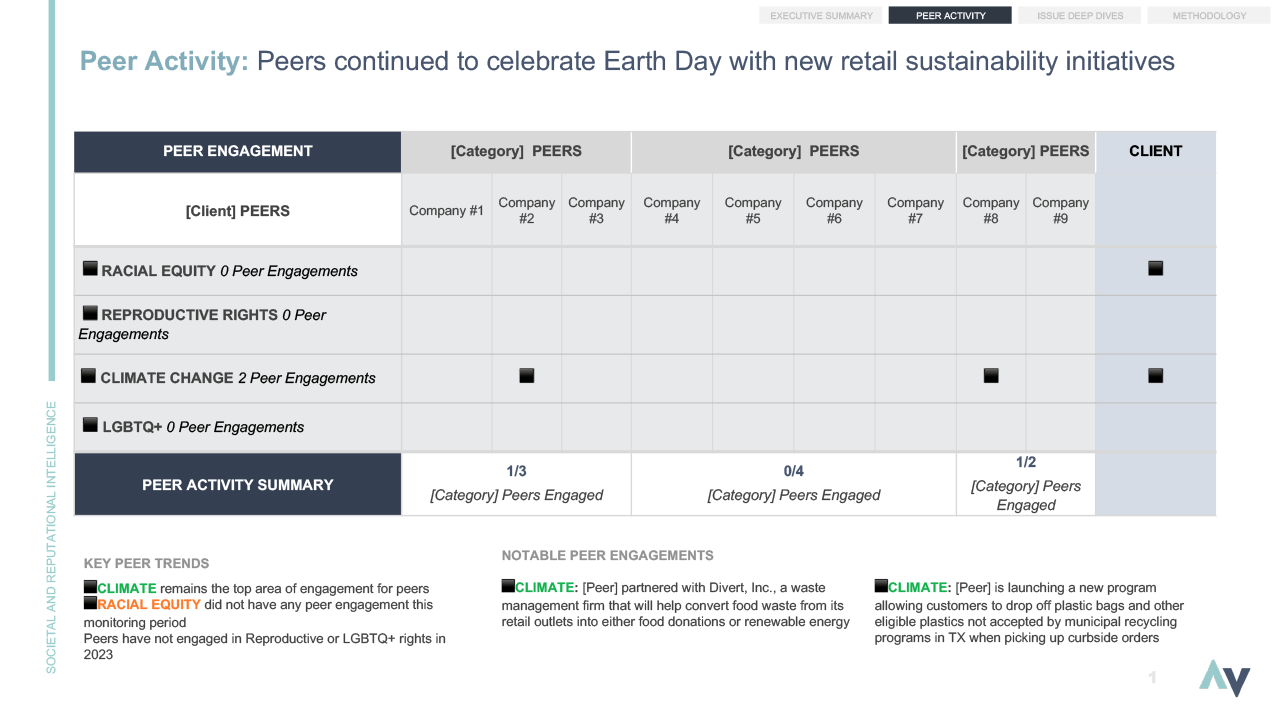1280x720 pixels.
Task: Click the Company #2 column header
Action: [527, 210]
